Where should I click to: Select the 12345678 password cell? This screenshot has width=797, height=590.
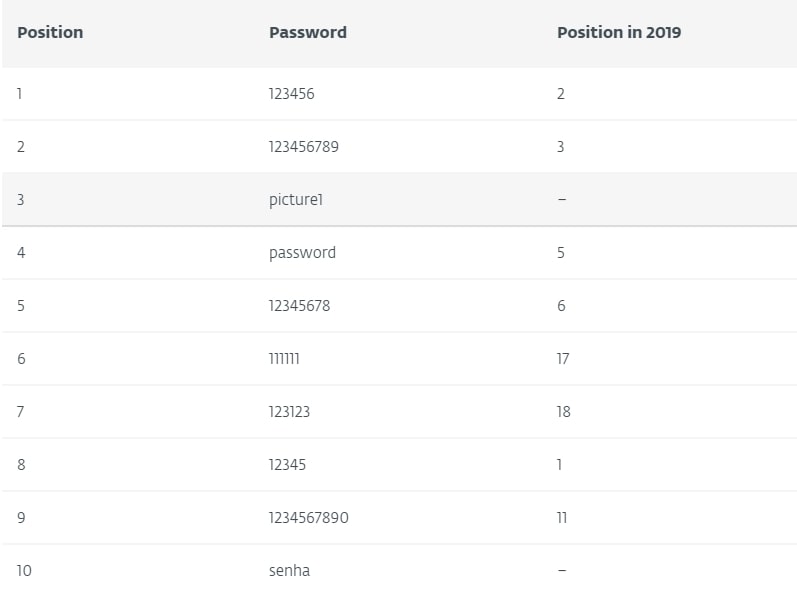coord(299,306)
